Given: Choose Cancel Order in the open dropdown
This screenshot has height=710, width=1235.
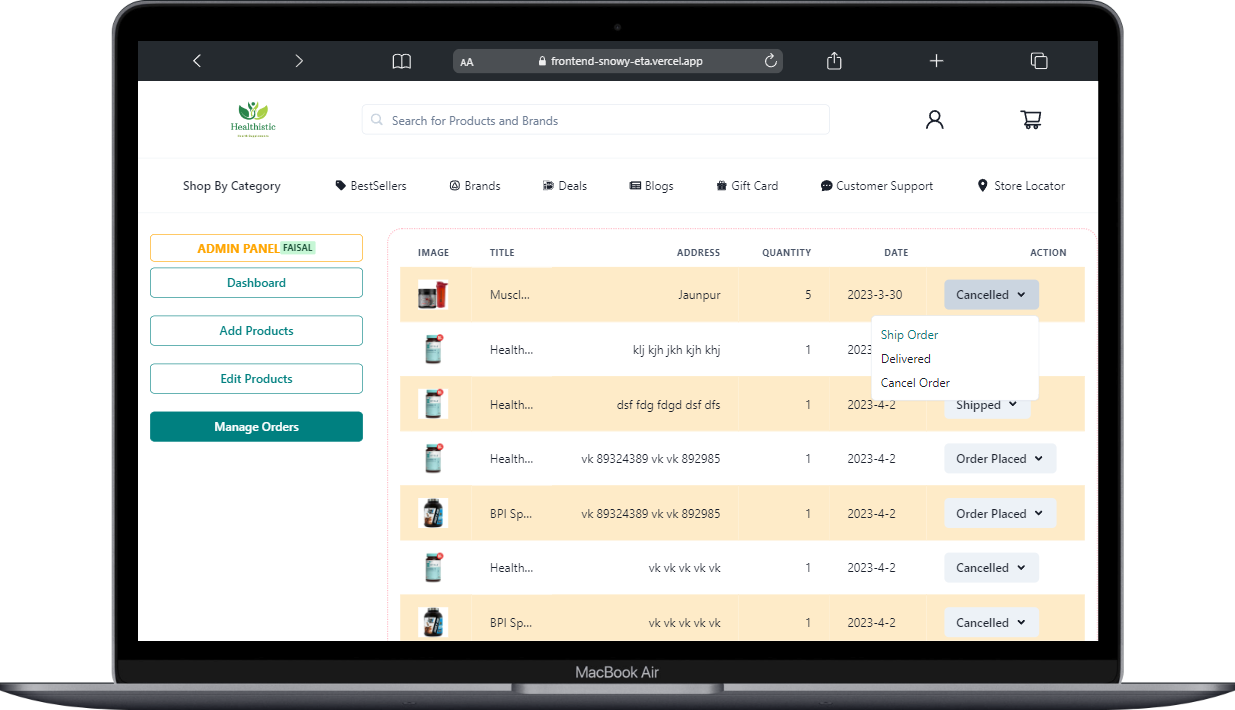Looking at the screenshot, I should coord(915,383).
